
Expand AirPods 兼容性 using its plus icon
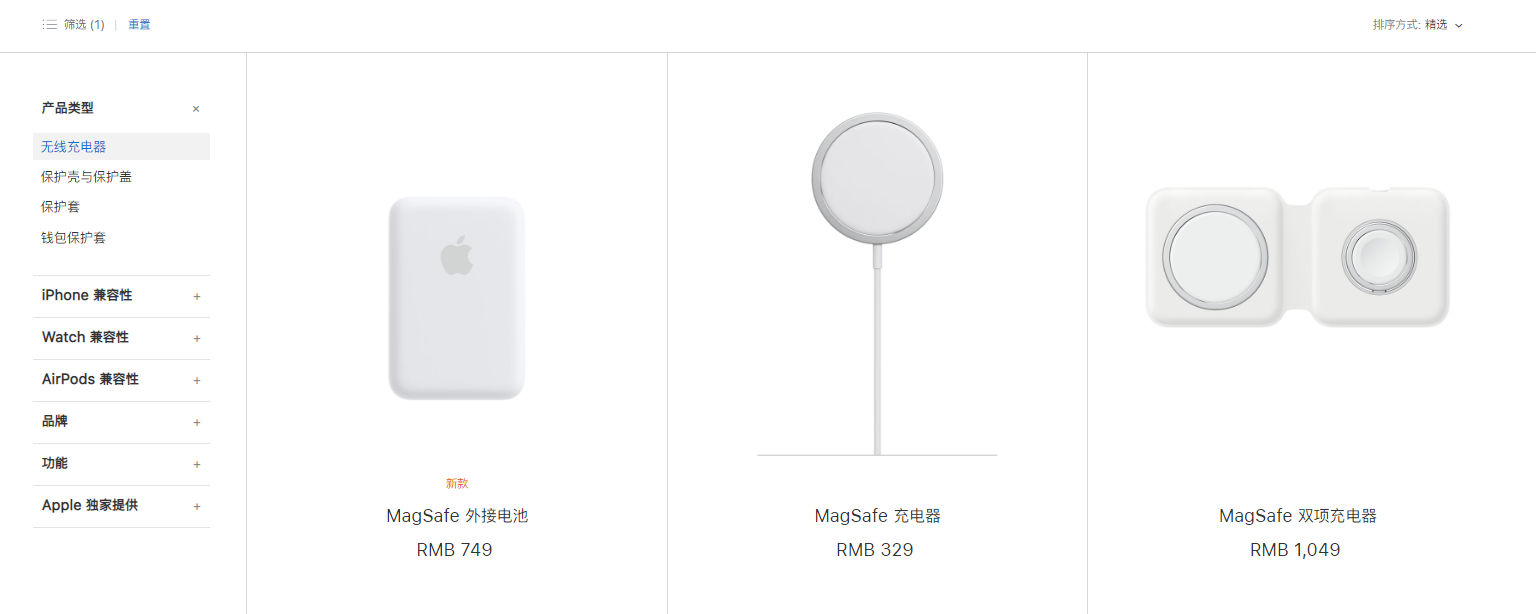[x=197, y=380]
